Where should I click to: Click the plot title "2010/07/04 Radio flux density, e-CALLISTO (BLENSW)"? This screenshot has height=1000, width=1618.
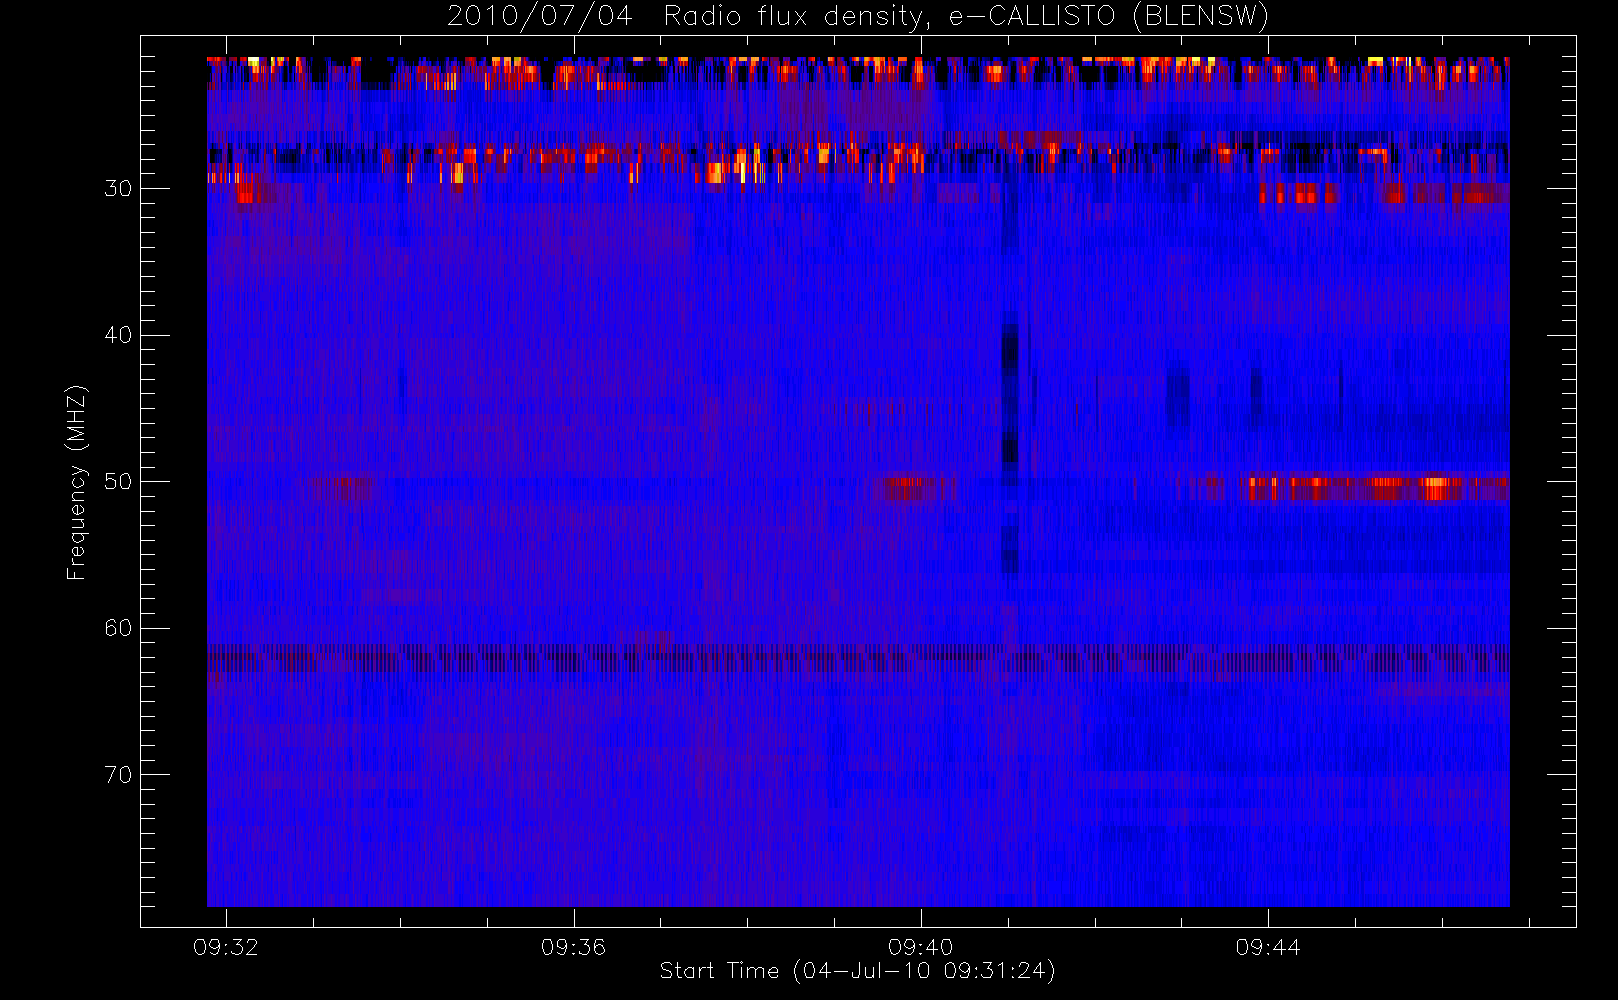858,16
